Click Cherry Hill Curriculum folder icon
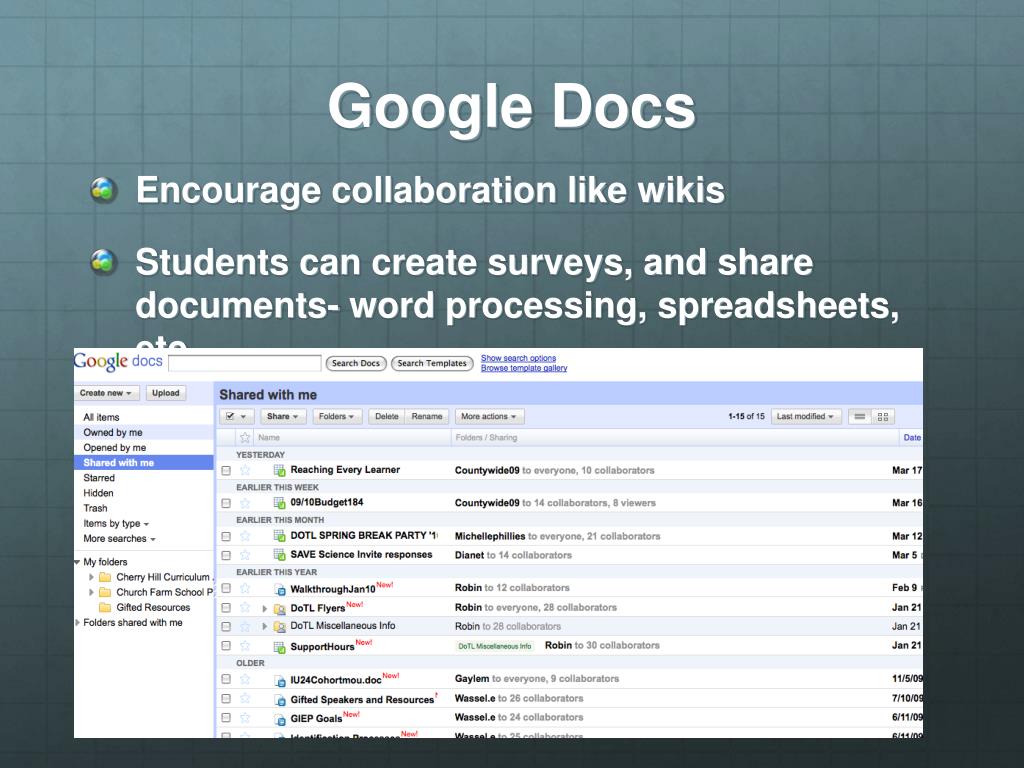Image resolution: width=1024 pixels, height=768 pixels. click(x=104, y=577)
